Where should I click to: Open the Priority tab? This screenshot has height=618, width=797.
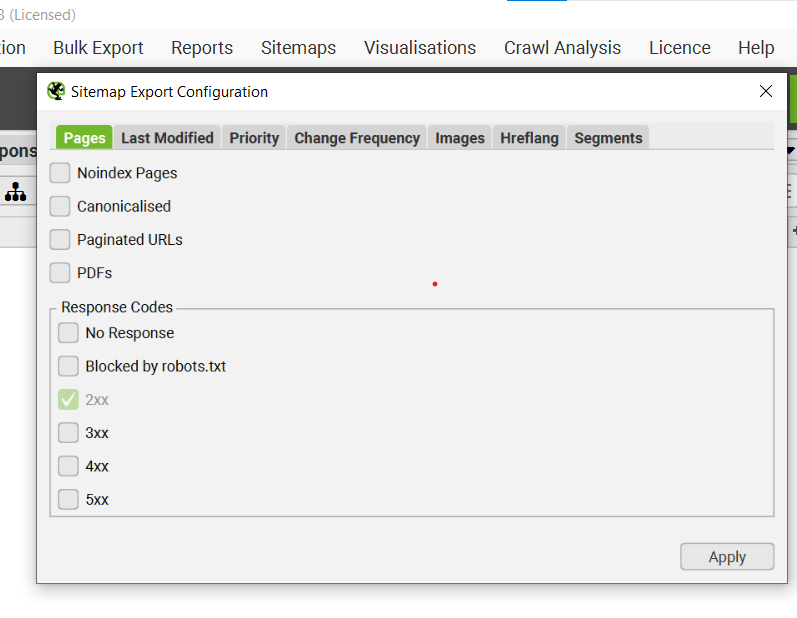pyautogui.click(x=254, y=138)
